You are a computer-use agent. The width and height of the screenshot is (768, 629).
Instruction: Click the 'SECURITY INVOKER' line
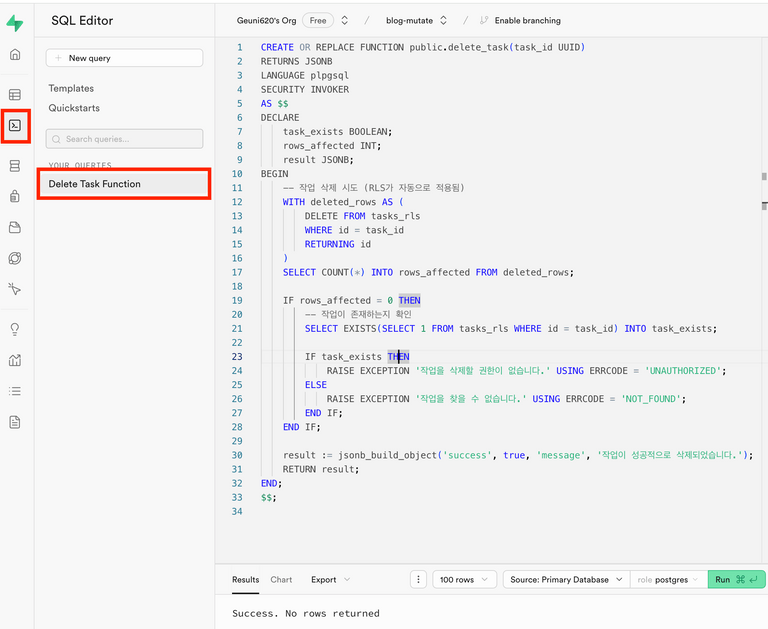(305, 89)
